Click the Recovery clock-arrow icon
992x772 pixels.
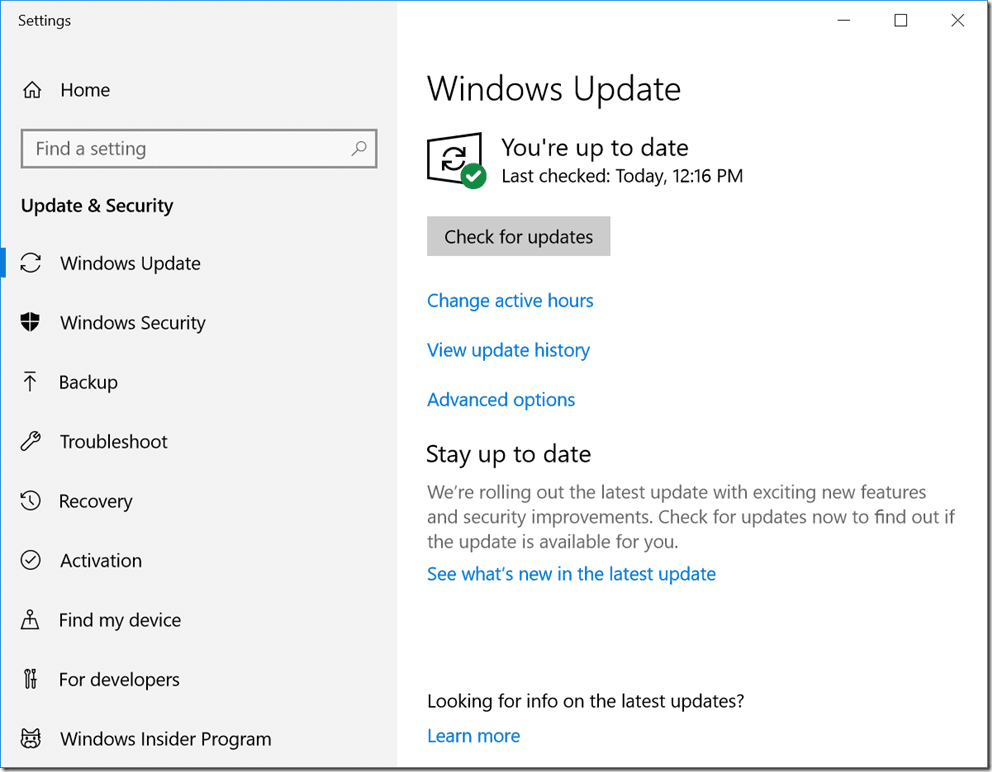(x=30, y=501)
